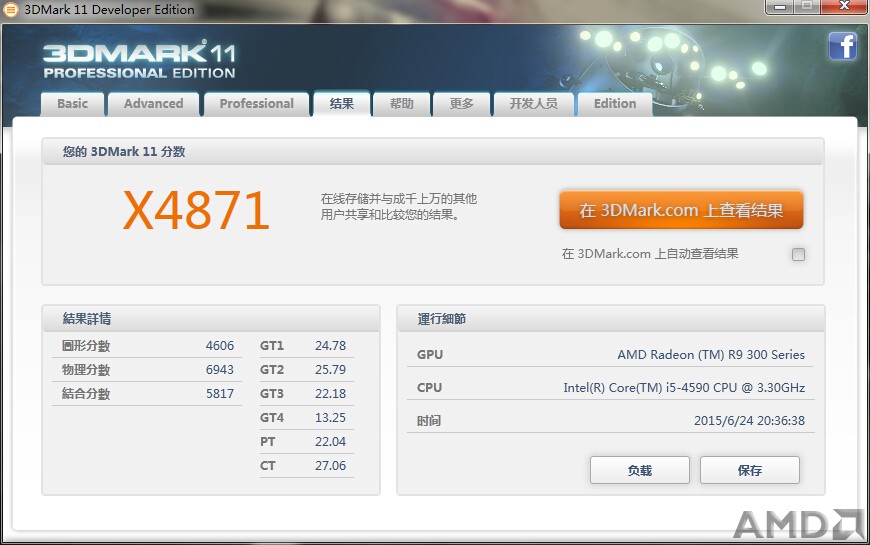Switch to the 开发人员 developer tab
The width and height of the screenshot is (870, 545).
[534, 104]
